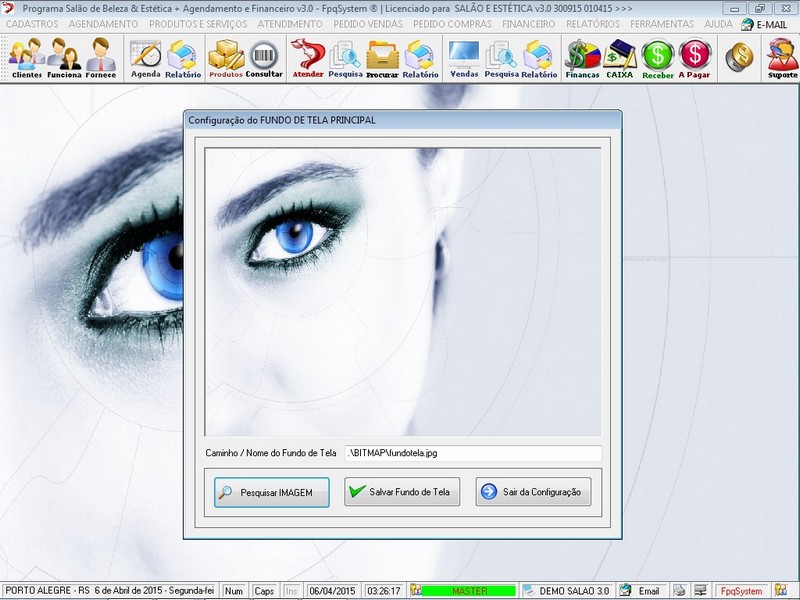Click the Atender service icon

tap(307, 58)
